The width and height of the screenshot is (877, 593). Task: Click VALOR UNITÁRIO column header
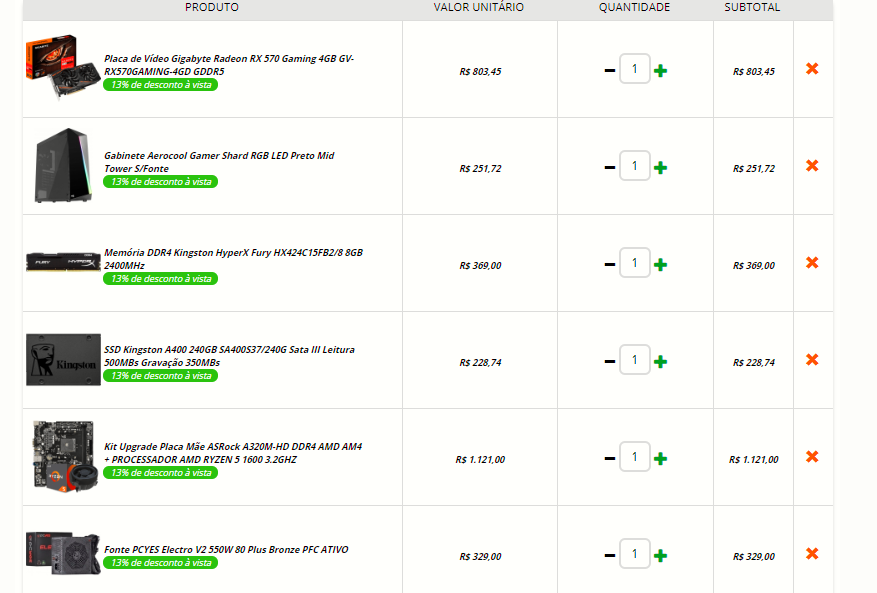[479, 7]
